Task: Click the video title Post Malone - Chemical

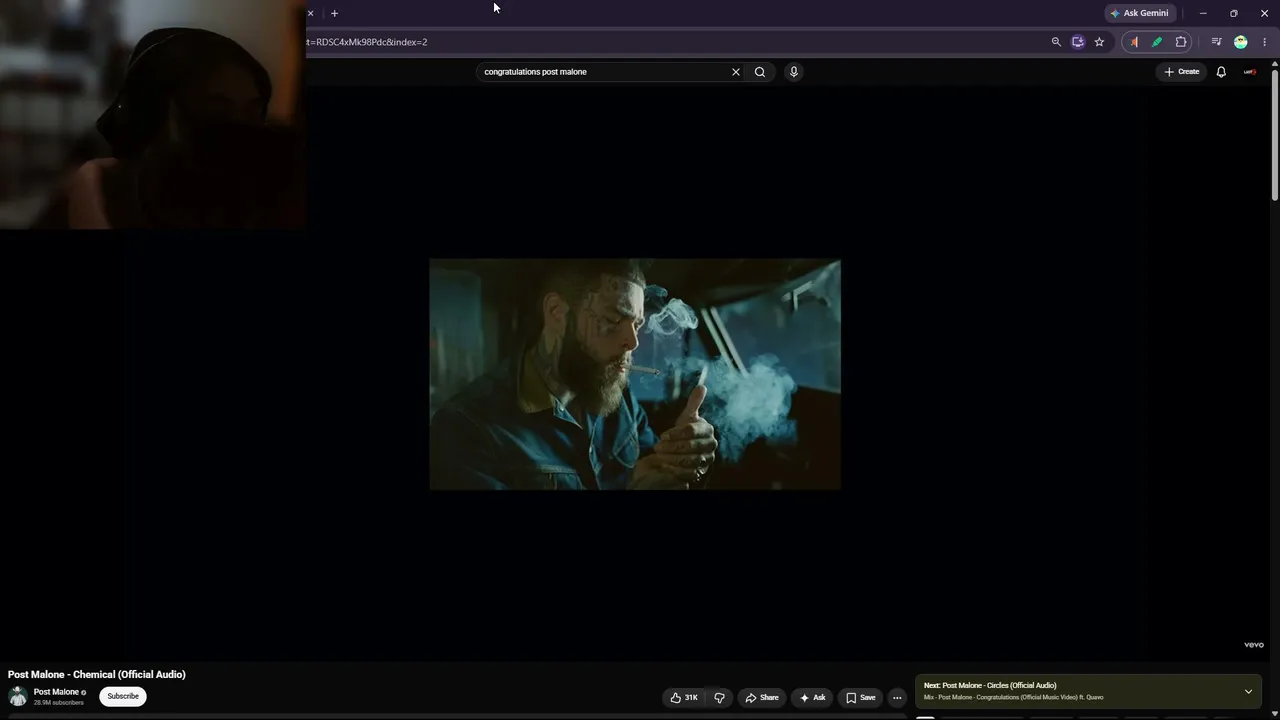Action: click(x=97, y=675)
